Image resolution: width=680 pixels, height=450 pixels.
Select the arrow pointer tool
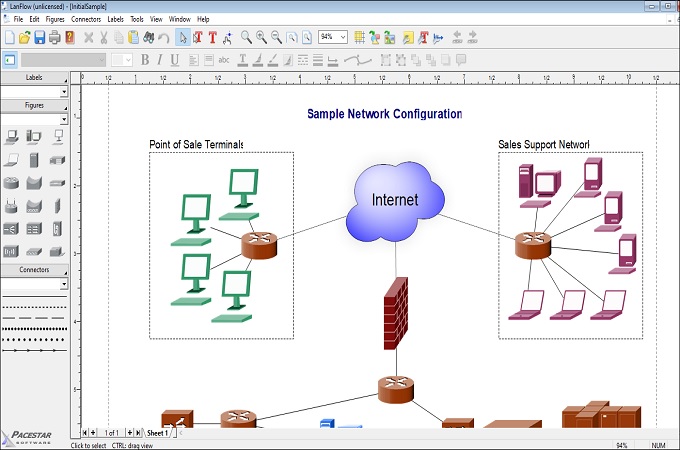[182, 38]
